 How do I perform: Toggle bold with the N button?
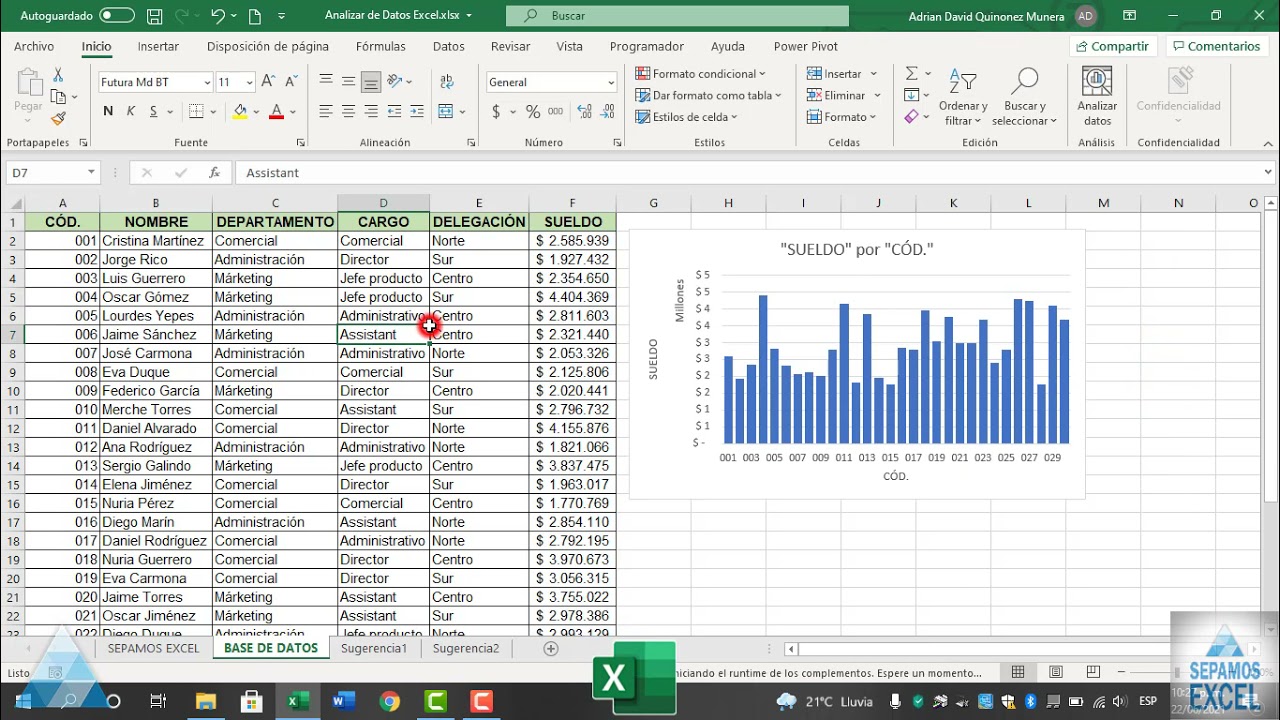tap(108, 111)
